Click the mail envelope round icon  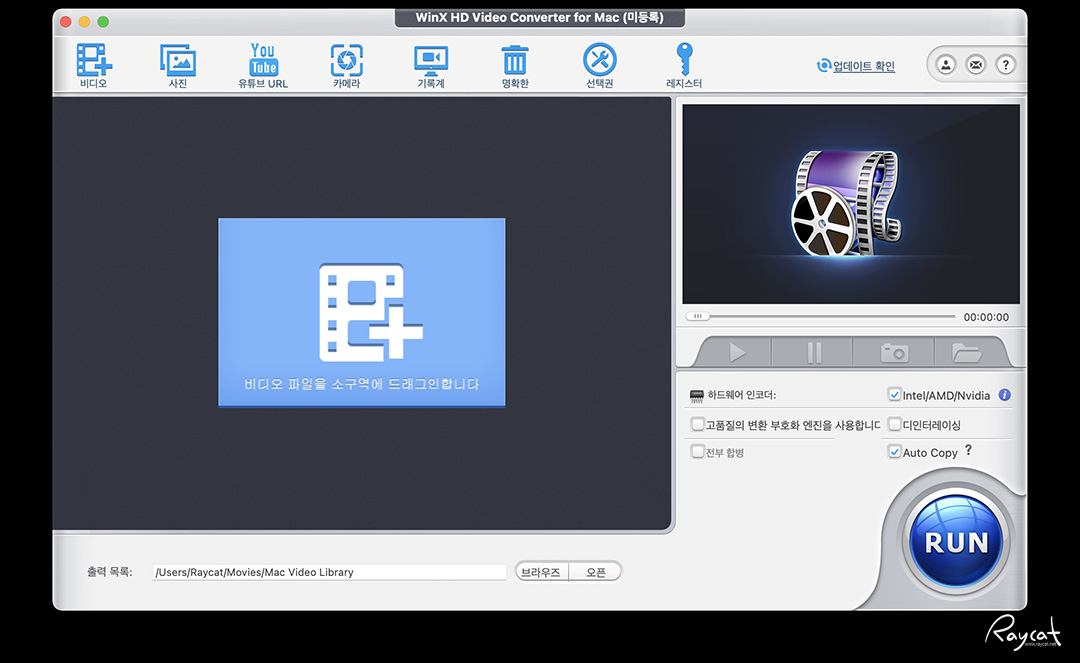pyautogui.click(x=975, y=65)
